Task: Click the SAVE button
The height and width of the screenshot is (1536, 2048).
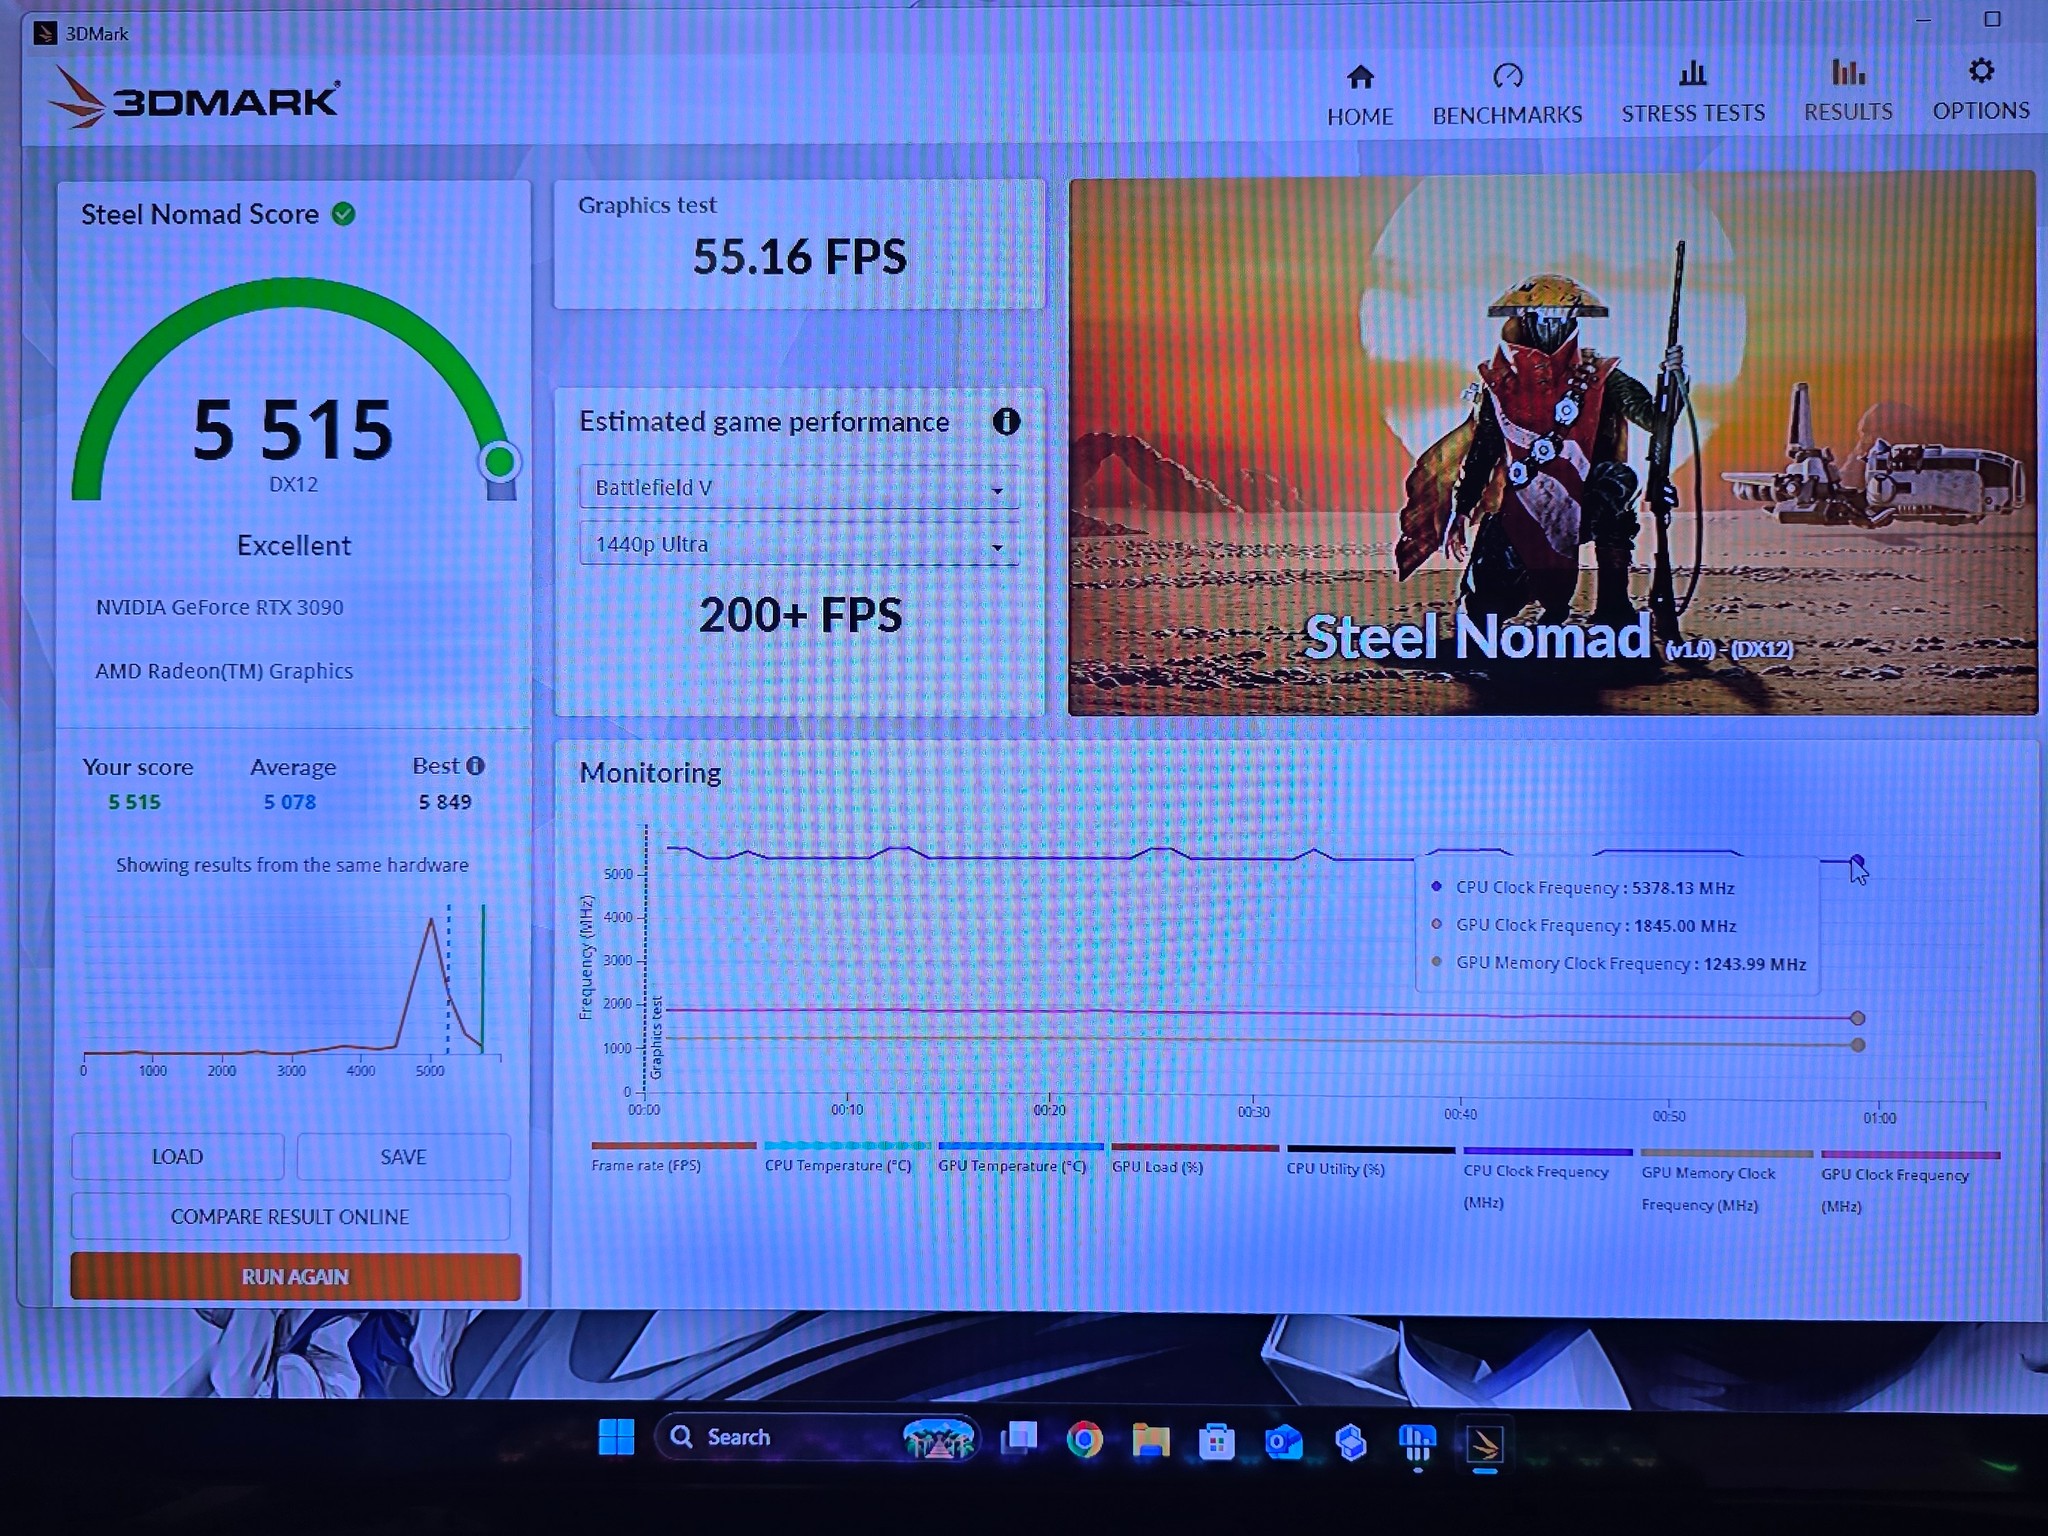Action: [x=403, y=1157]
